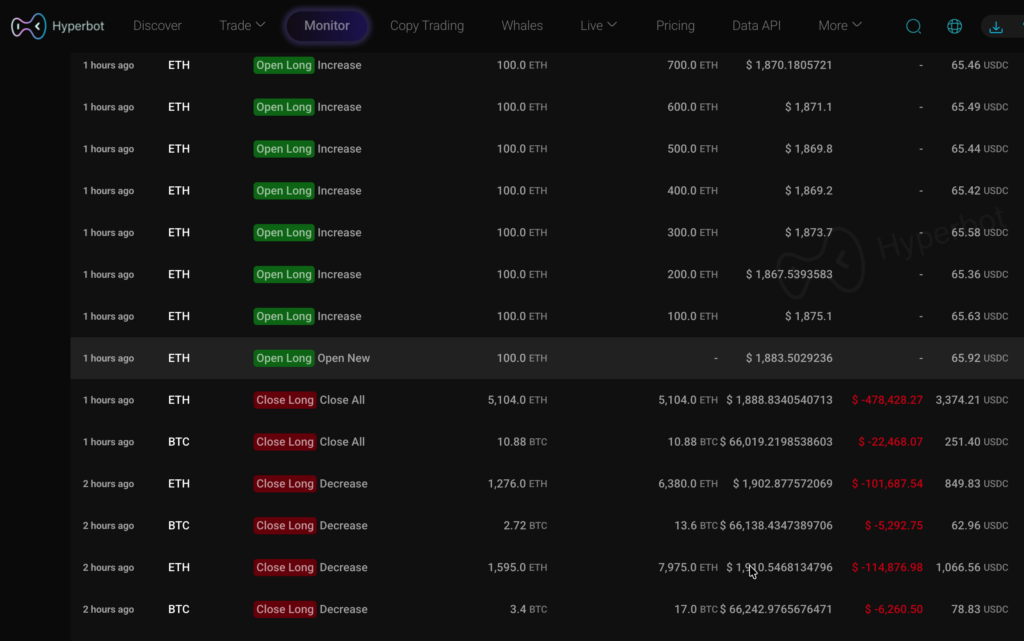Expand the Live dropdown menu
Image resolution: width=1024 pixels, height=641 pixels.
(x=598, y=26)
